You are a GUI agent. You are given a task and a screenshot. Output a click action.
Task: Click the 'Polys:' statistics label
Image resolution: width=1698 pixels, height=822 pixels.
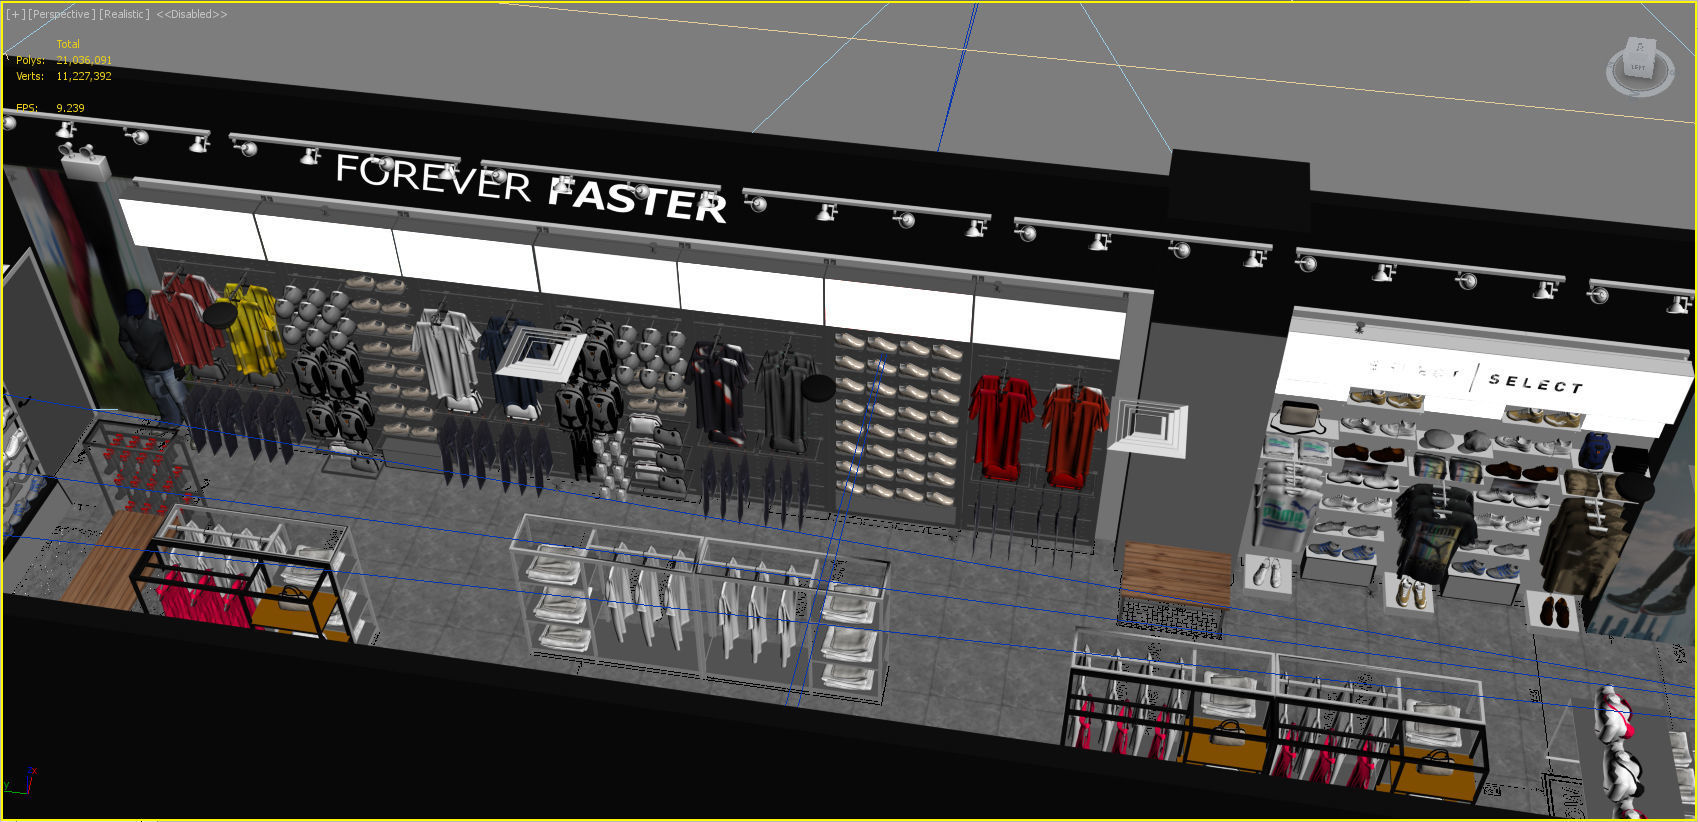pyautogui.click(x=30, y=60)
